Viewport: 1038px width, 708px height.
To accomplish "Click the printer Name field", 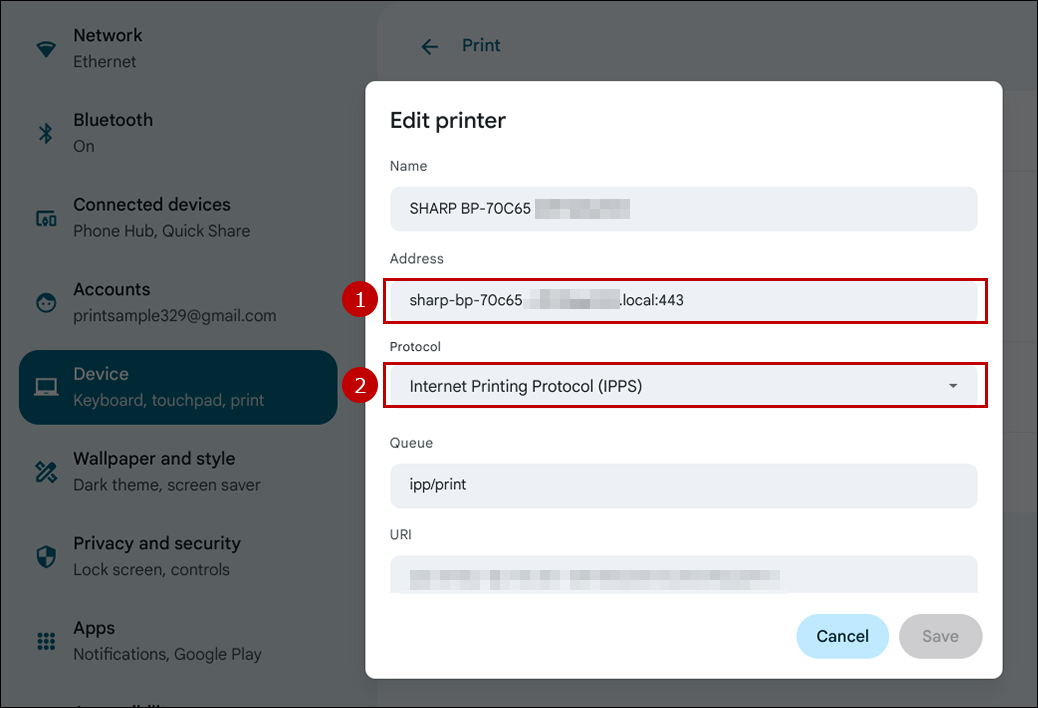I will point(683,209).
